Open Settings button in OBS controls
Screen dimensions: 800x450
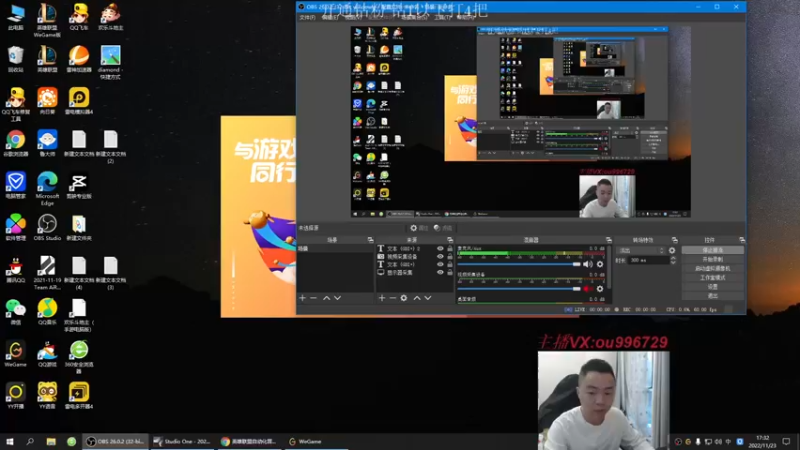(x=713, y=287)
